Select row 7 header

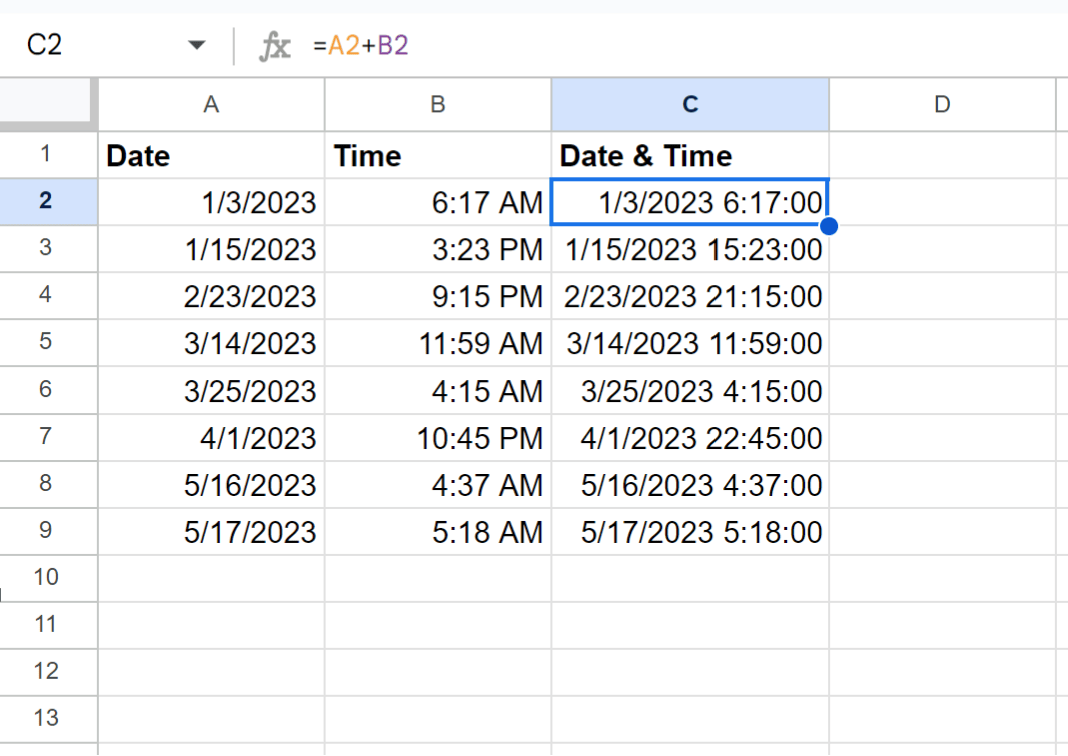46,437
